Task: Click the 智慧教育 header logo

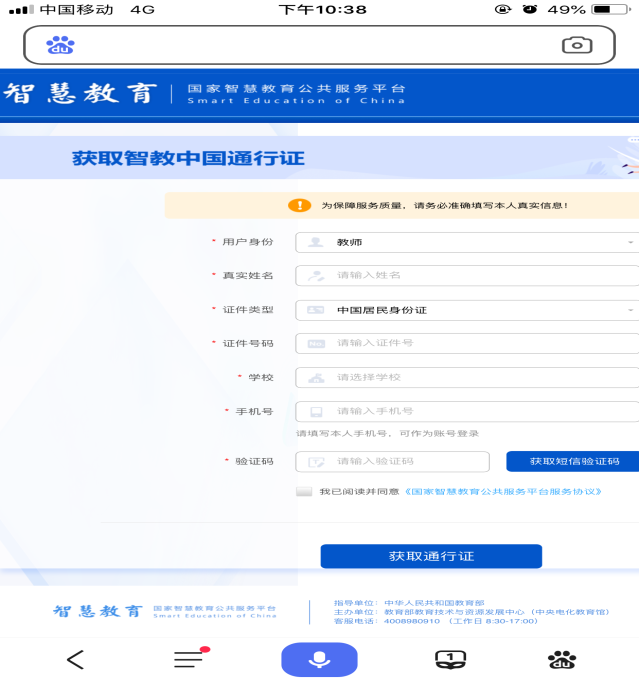Action: (80, 94)
